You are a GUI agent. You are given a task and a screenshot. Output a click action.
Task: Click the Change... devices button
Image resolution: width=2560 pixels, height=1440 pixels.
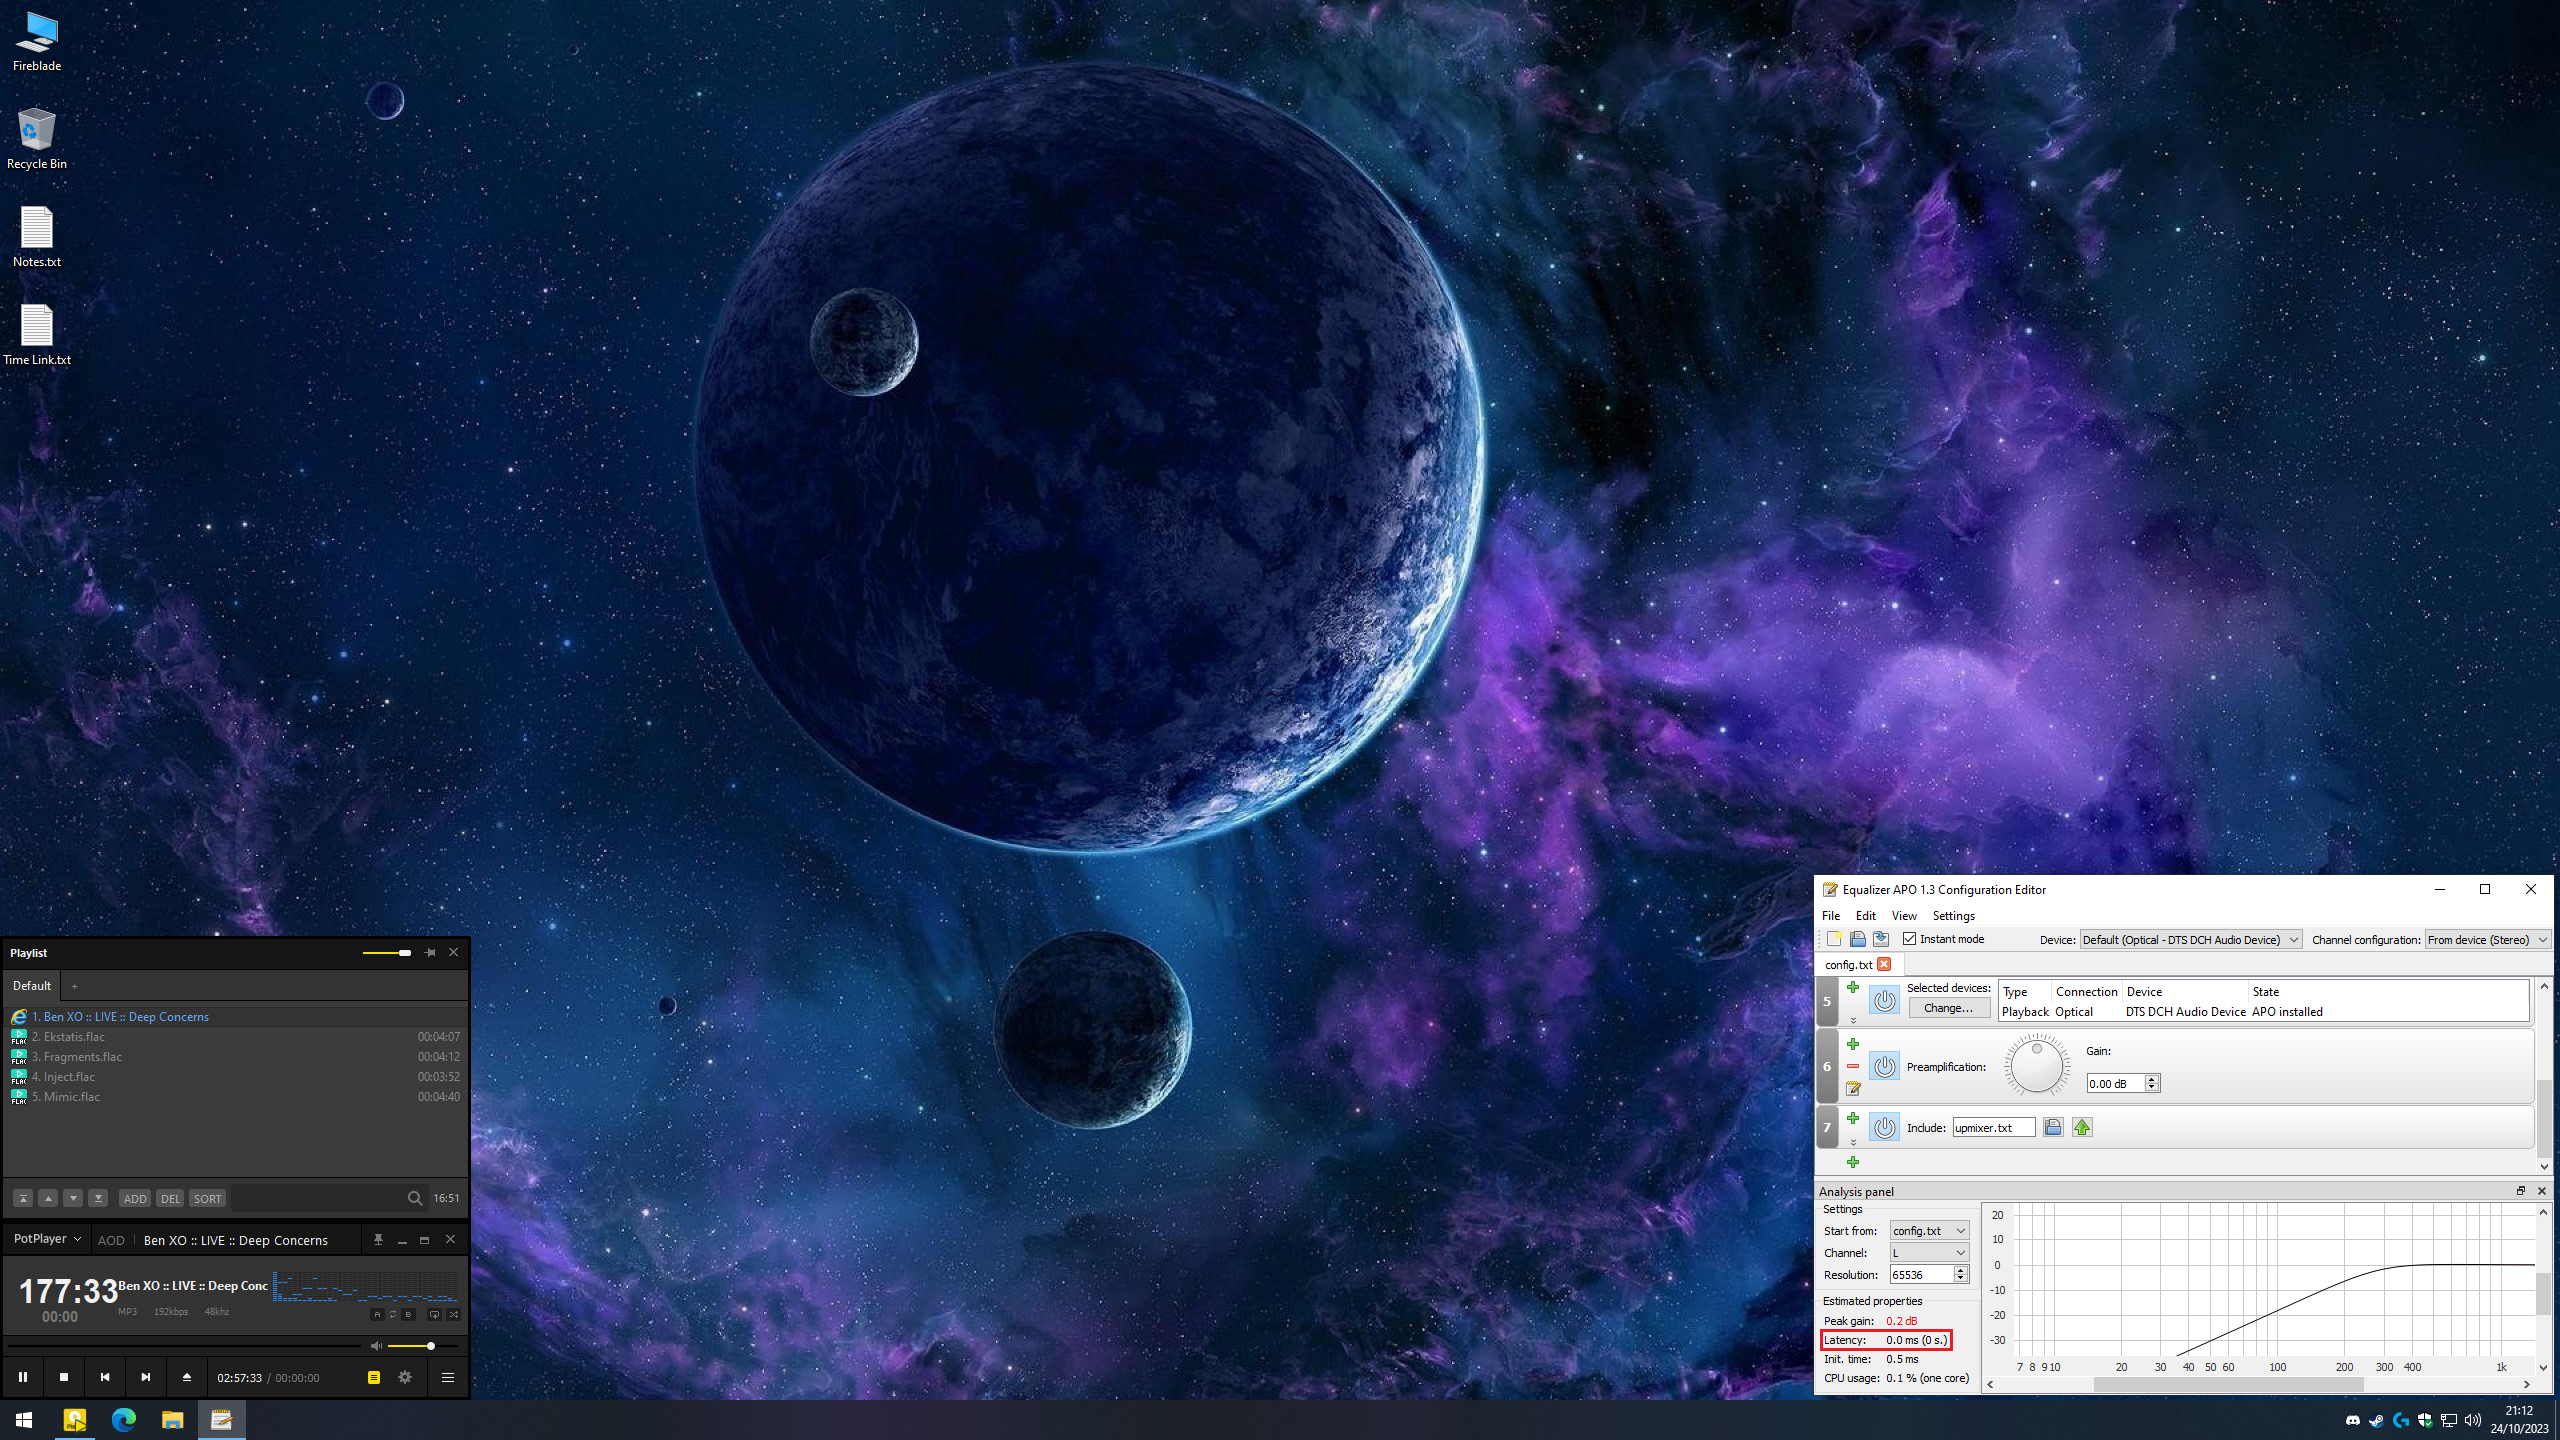[1948, 1008]
